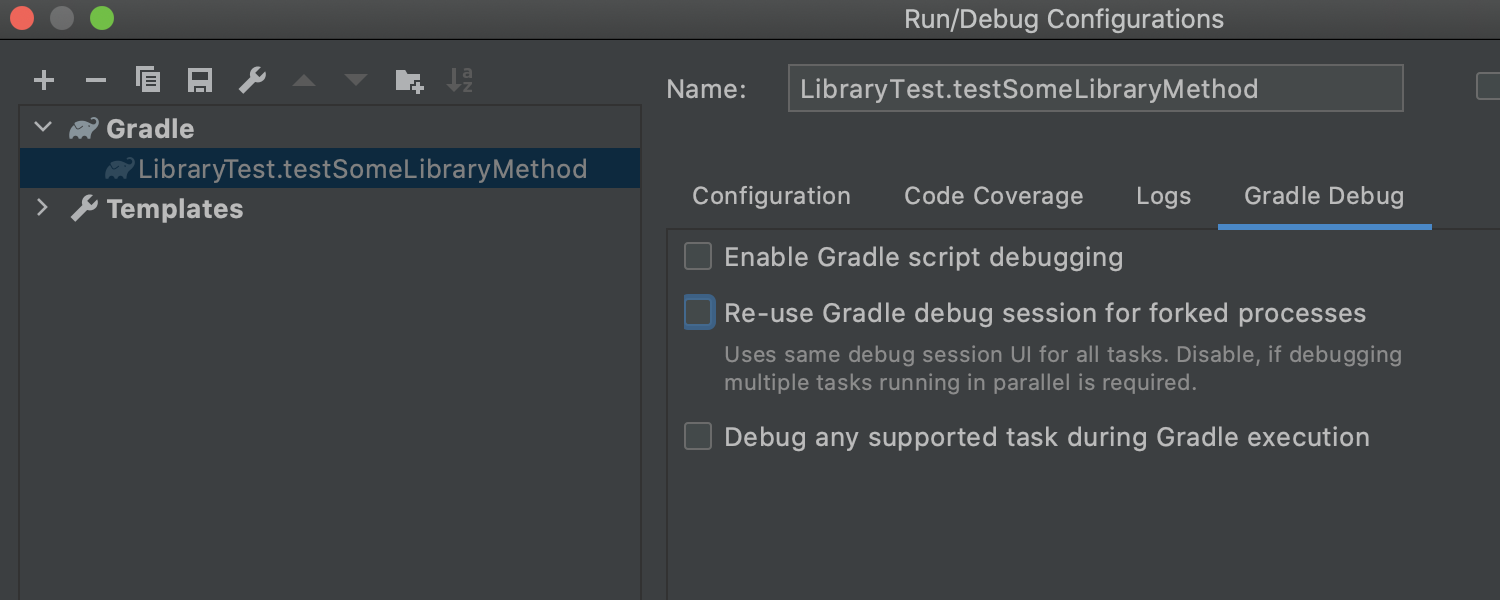Collapse the Gradle tree node

pyautogui.click(x=43, y=129)
